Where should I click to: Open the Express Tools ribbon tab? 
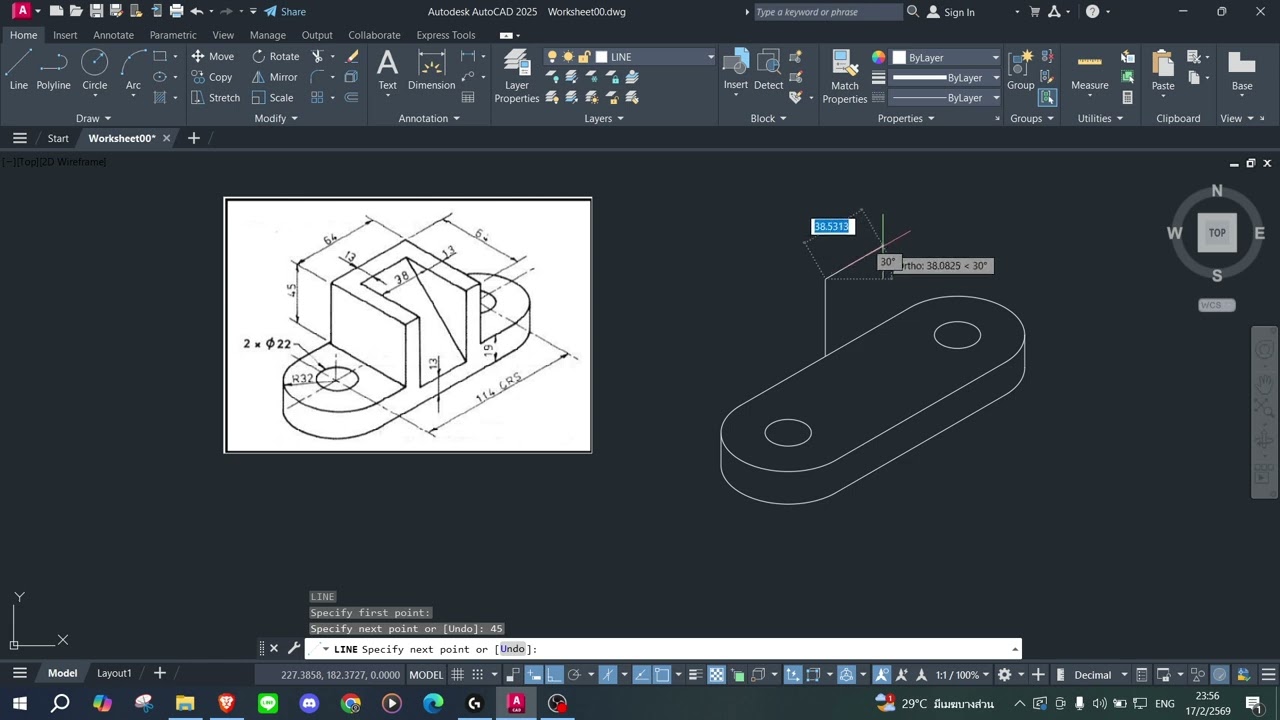tap(446, 35)
